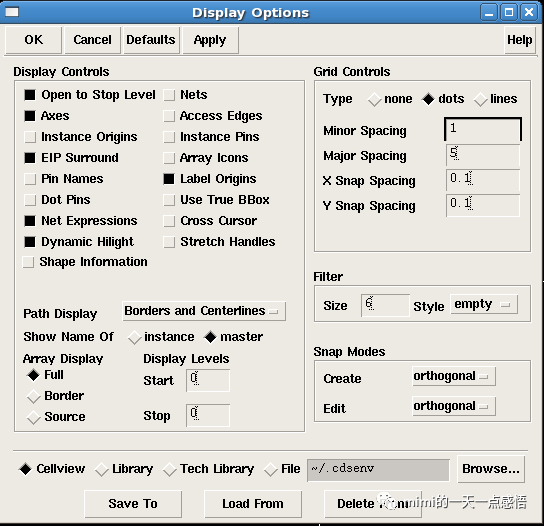The height and width of the screenshot is (526, 544).
Task: Enable Instance Origins checkbox
Action: coord(30,137)
